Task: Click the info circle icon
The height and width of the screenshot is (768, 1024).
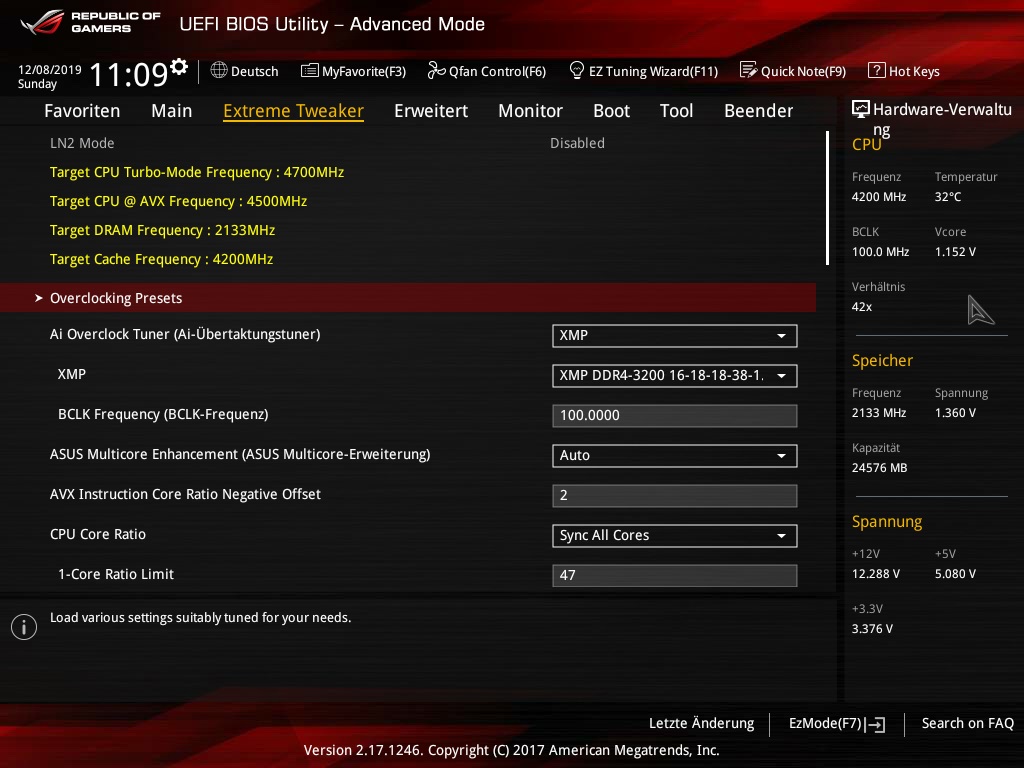Action: click(24, 627)
